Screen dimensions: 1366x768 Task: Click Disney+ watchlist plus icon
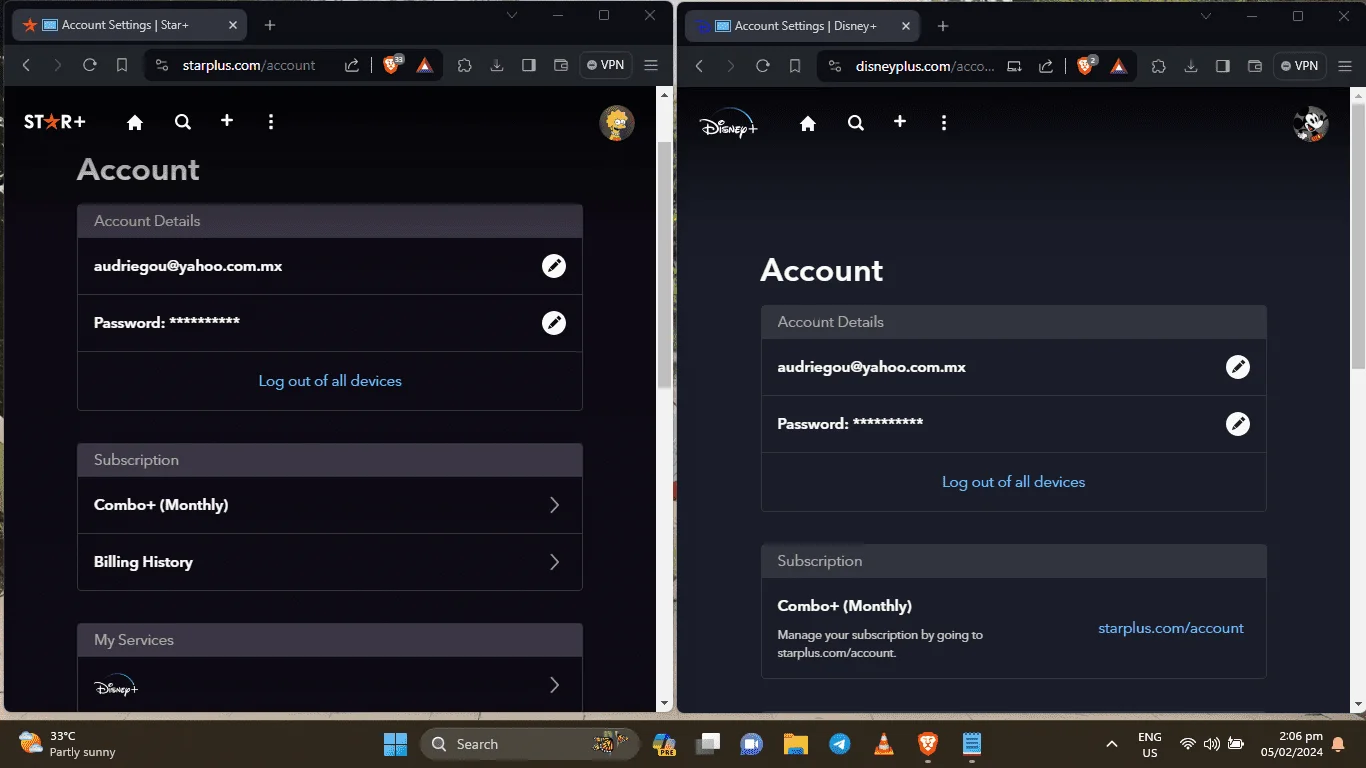pos(900,122)
